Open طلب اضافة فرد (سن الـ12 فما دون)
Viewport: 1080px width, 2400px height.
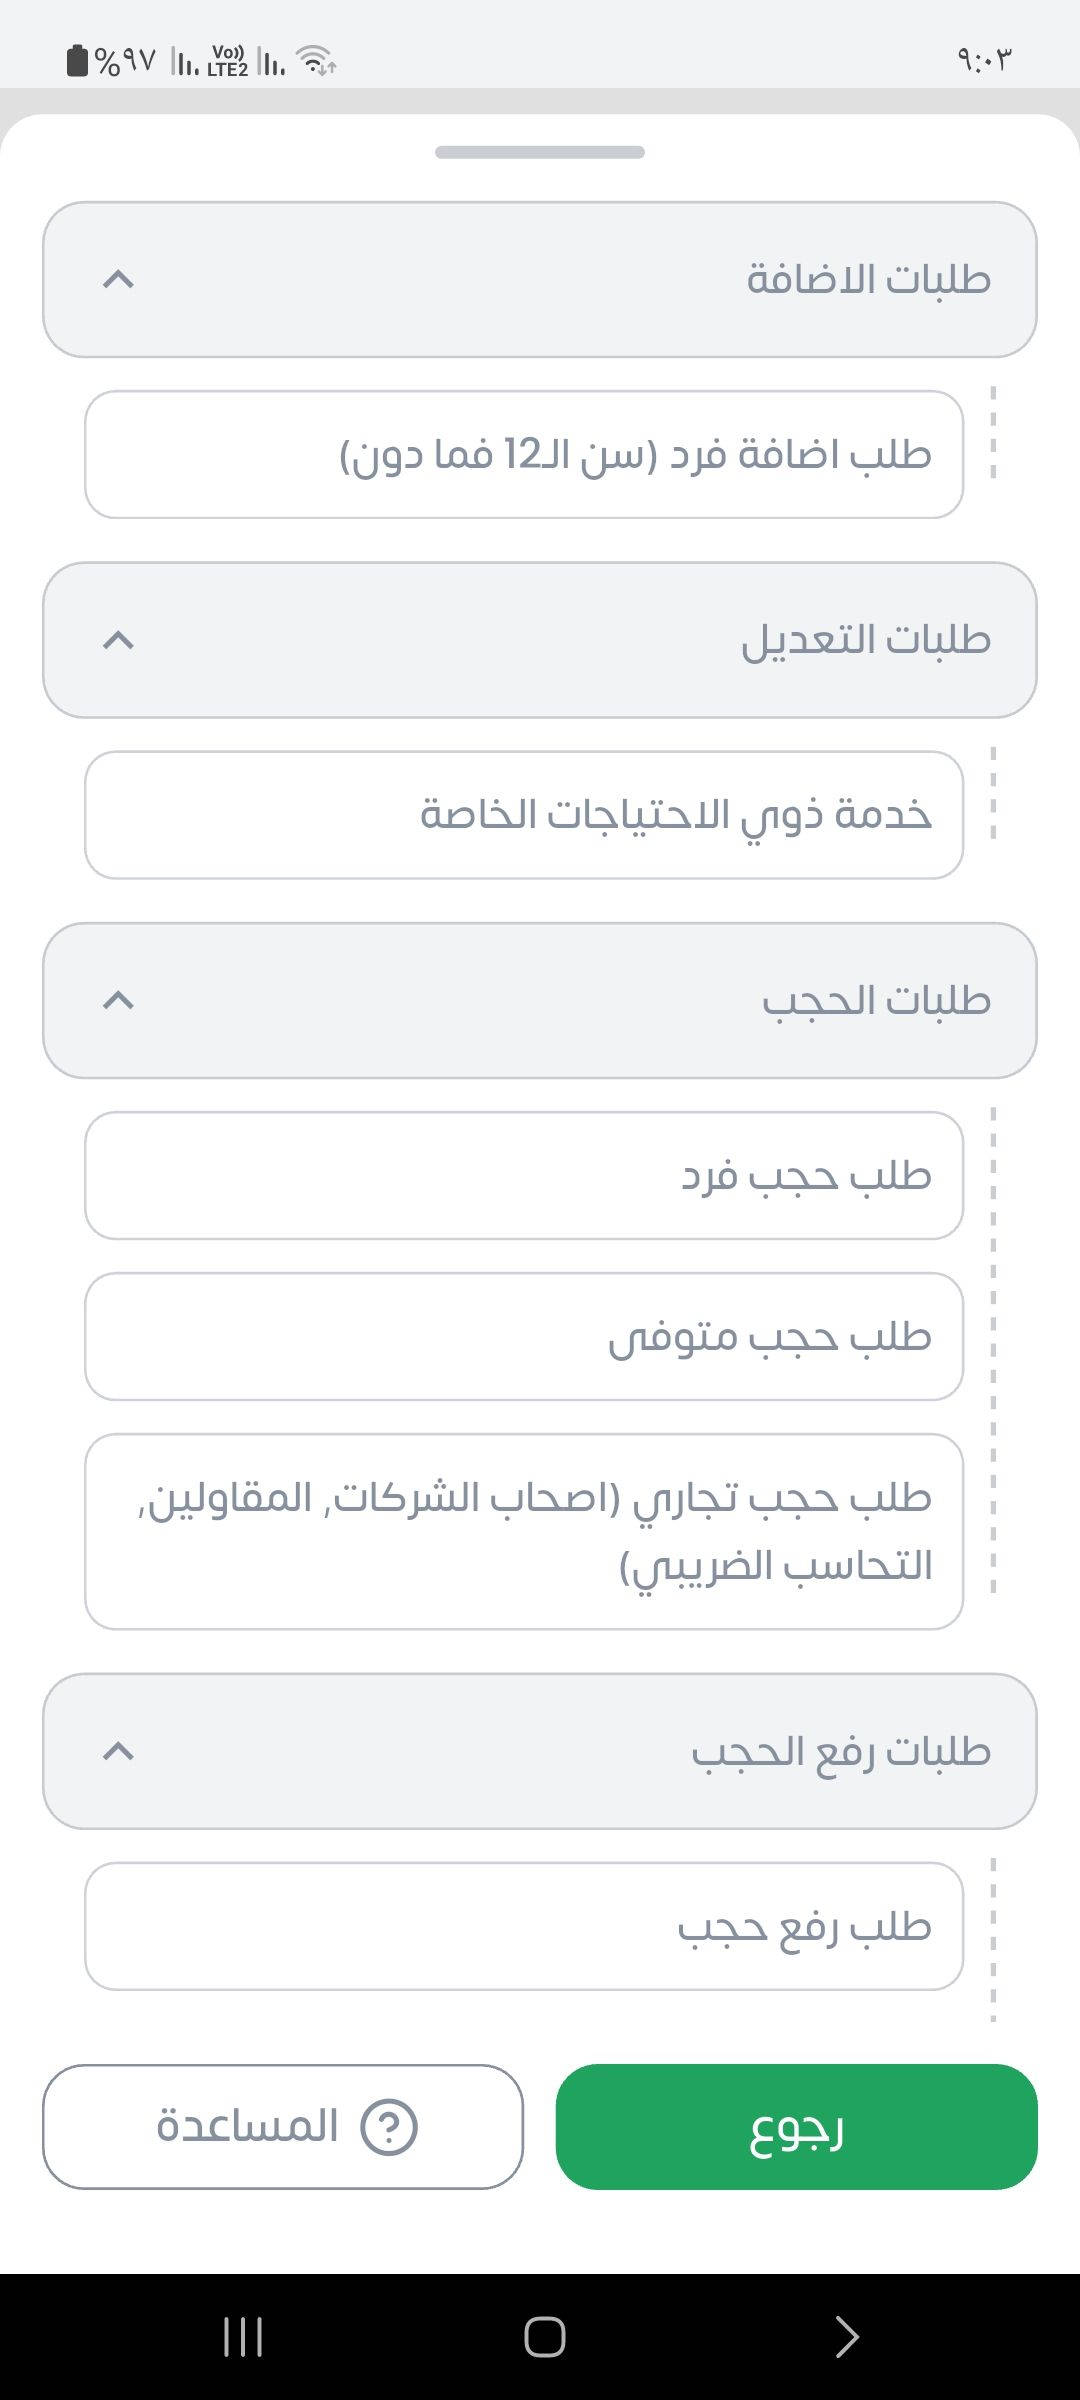tap(524, 455)
